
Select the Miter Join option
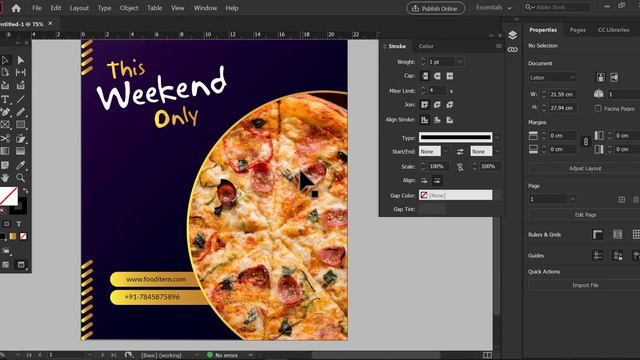click(x=425, y=105)
